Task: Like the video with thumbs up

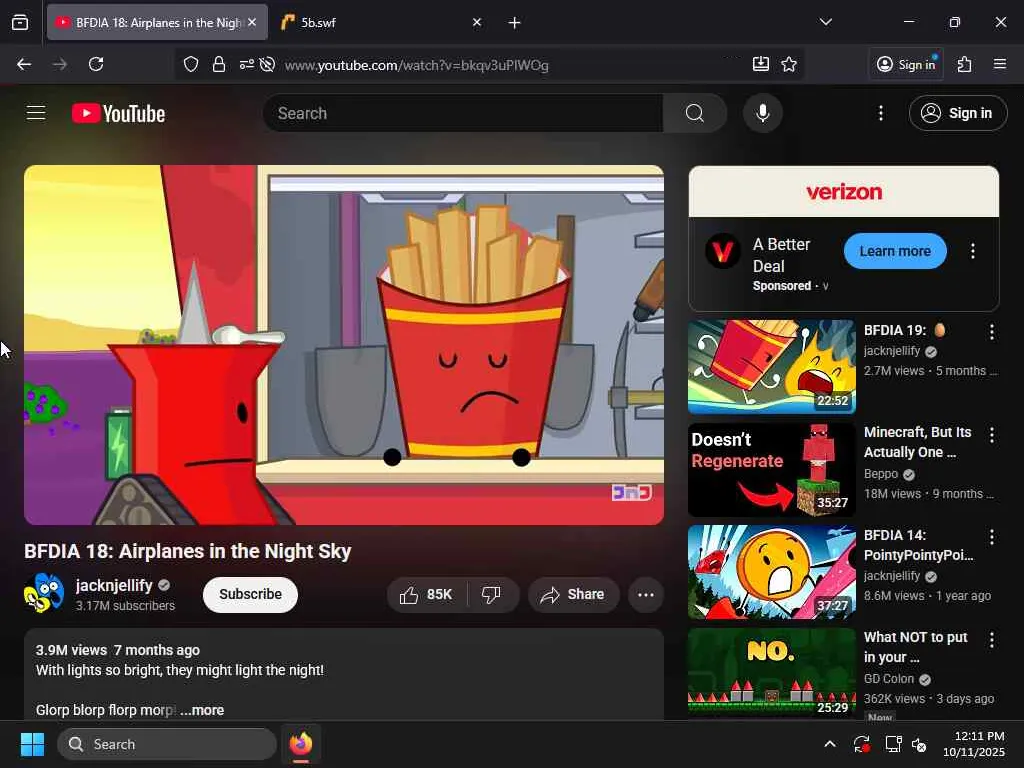Action: [427, 594]
